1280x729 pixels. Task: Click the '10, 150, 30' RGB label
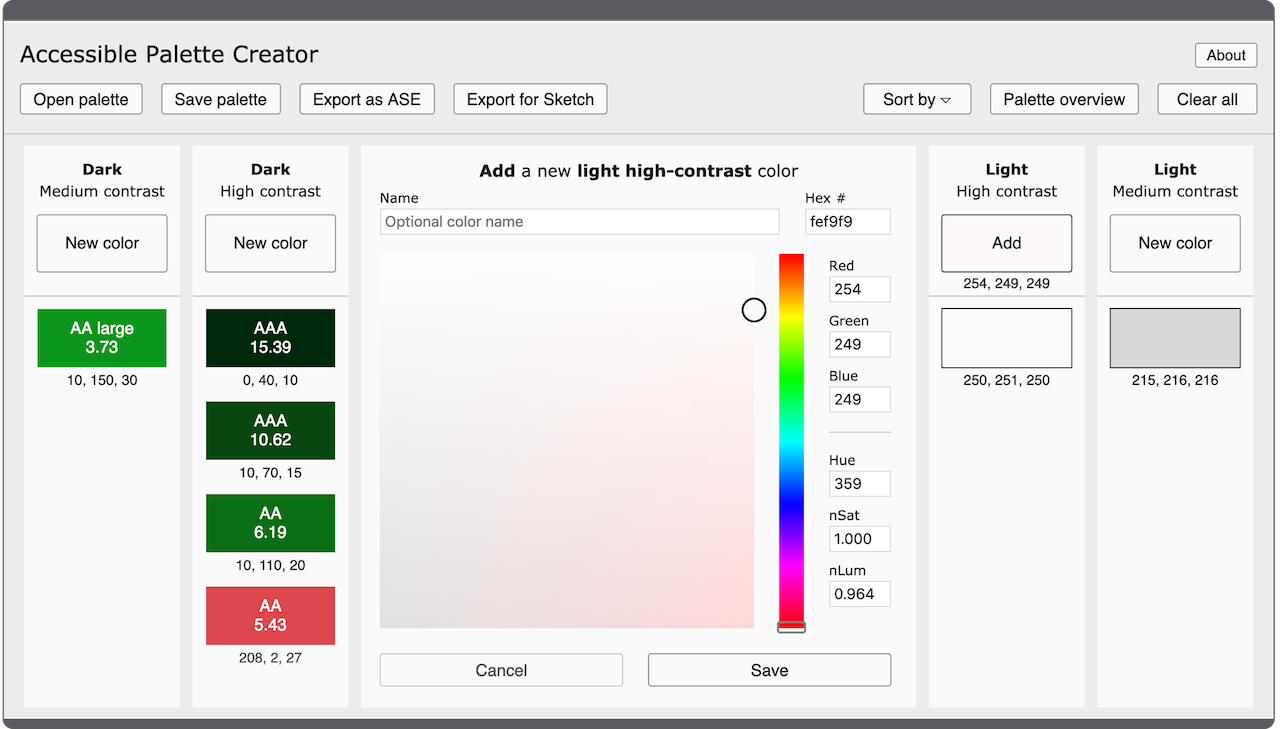(102, 380)
